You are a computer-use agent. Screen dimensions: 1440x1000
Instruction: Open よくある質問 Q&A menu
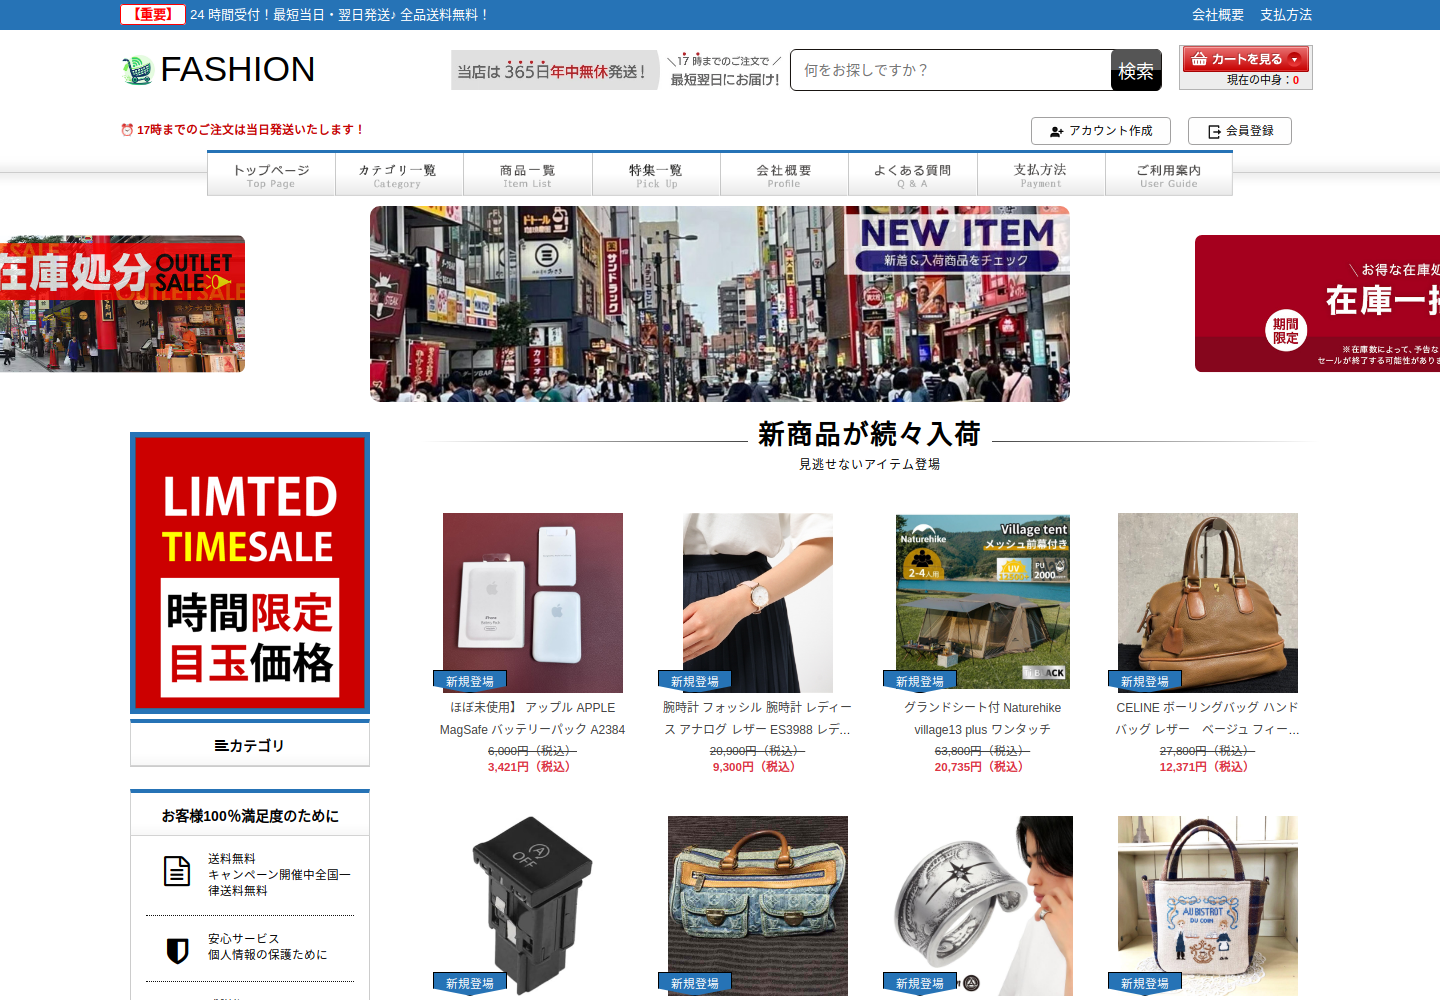point(913,175)
